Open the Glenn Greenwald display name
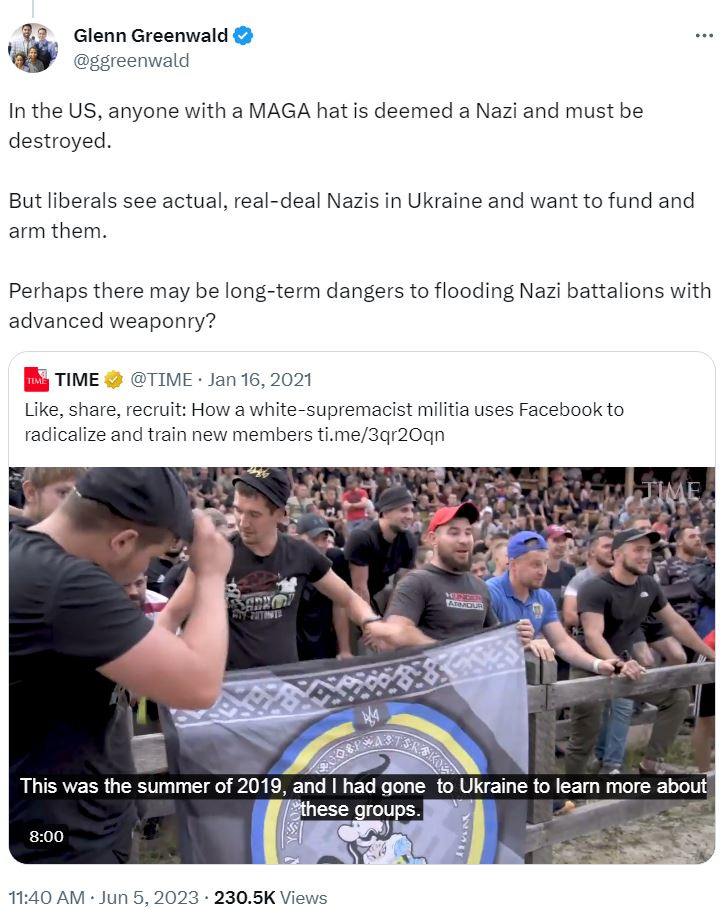This screenshot has width=724, height=909. pyautogui.click(x=151, y=36)
